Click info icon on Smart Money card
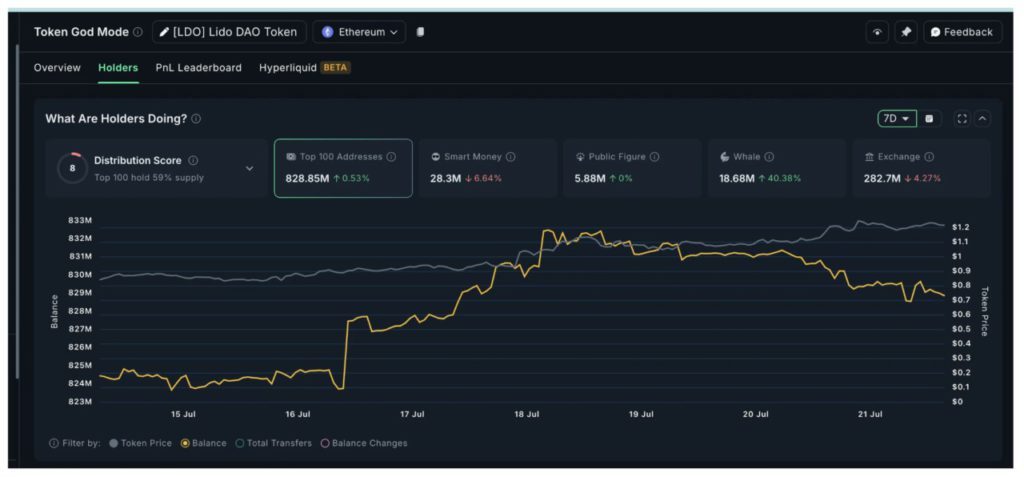Viewport: 1024px width, 477px height. pyautogui.click(x=510, y=157)
